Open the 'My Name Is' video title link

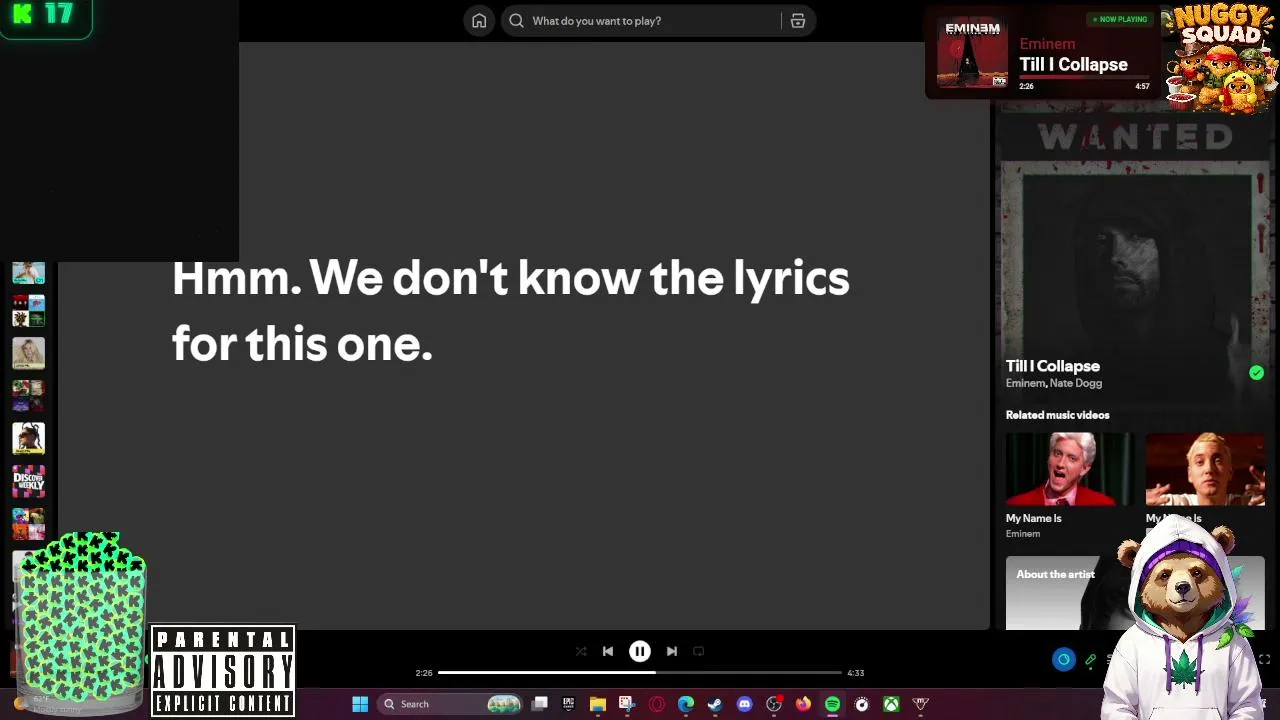(x=1034, y=518)
